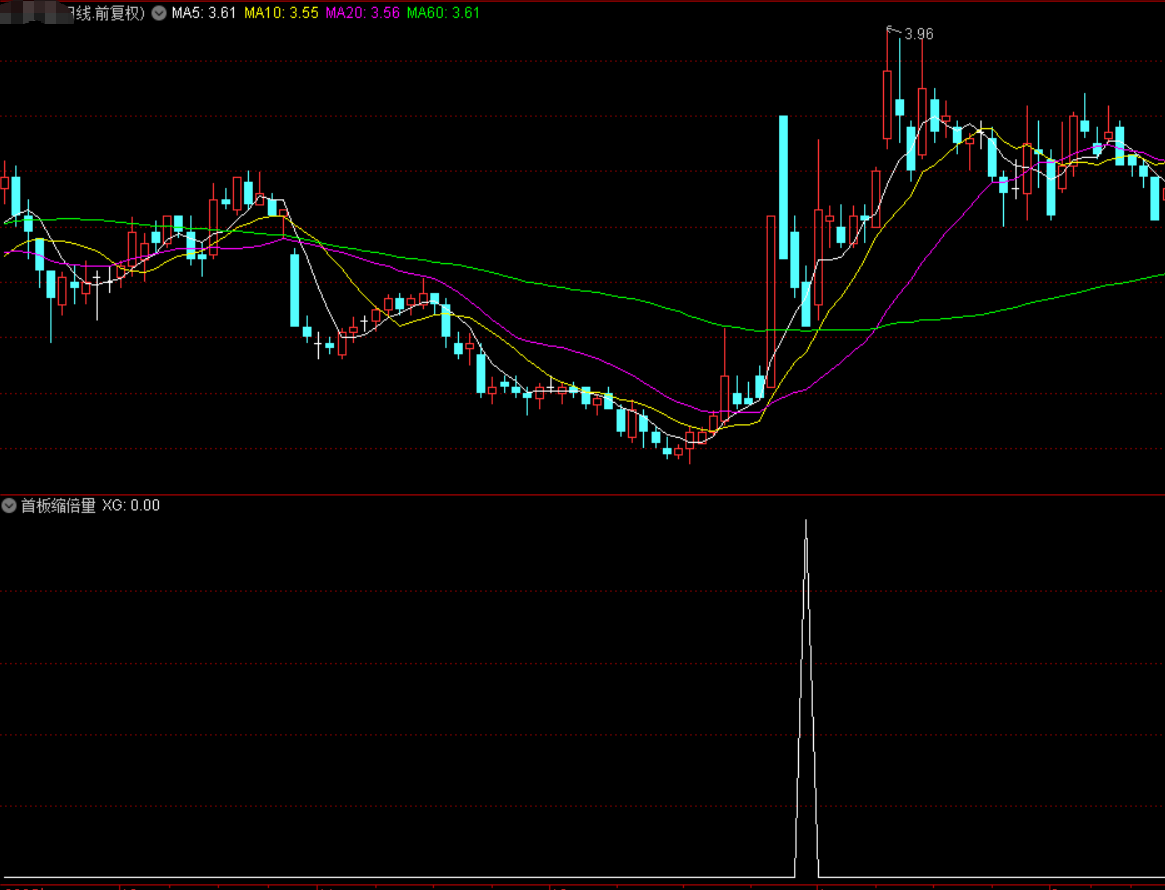Select the MA60: 3.61 moving average label
The image size is (1165, 890).
(x=444, y=13)
